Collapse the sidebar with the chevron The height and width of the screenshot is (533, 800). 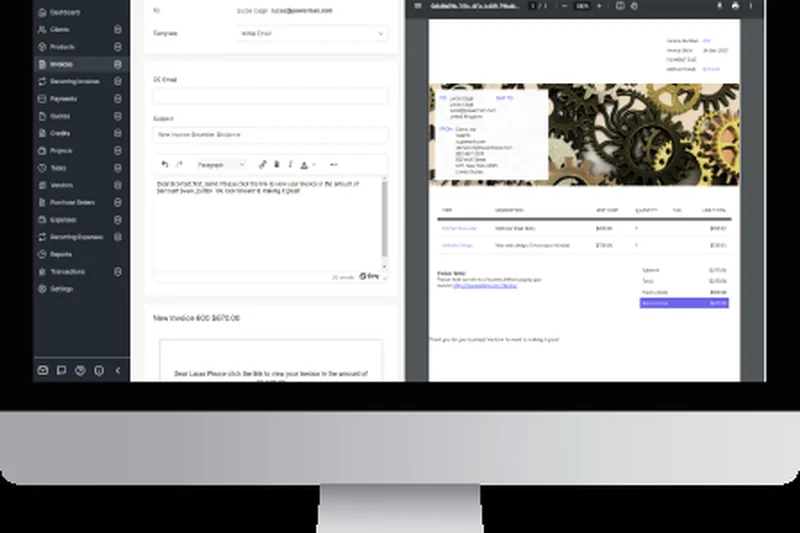pyautogui.click(x=118, y=370)
